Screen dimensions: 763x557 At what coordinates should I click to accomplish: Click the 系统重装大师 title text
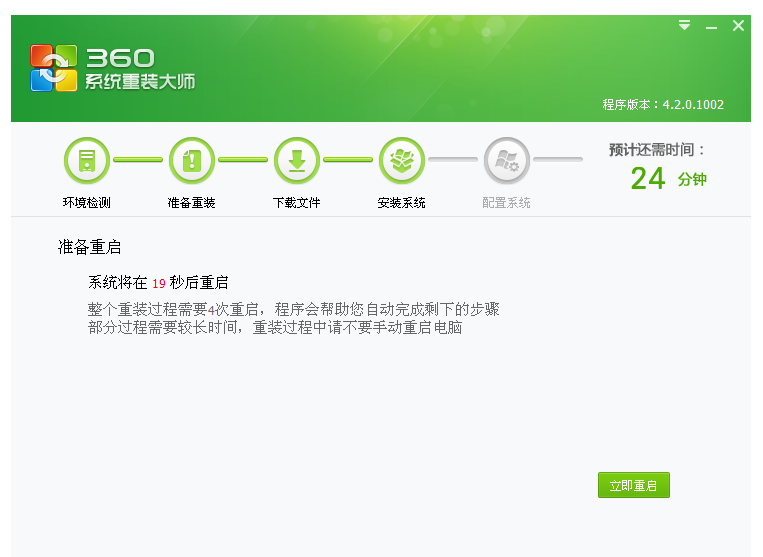click(x=140, y=82)
